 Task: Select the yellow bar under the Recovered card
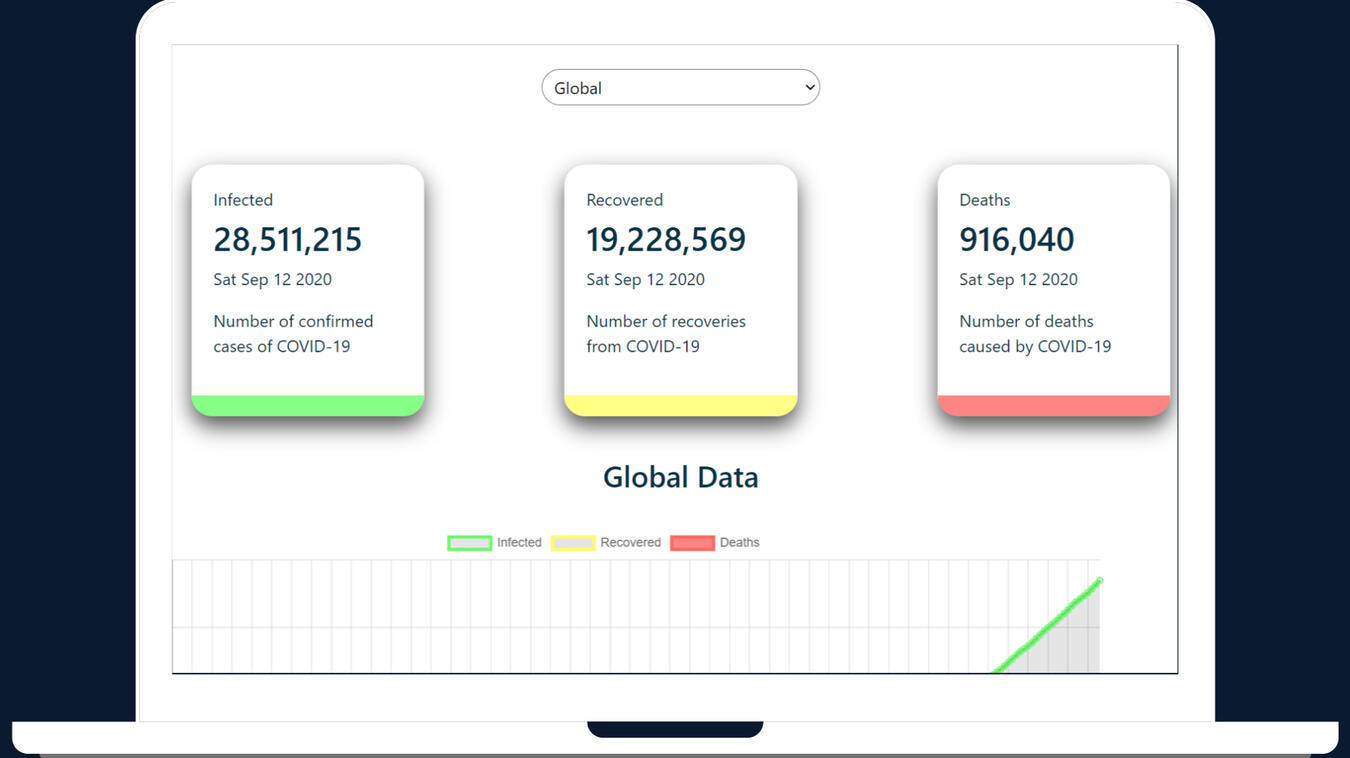click(680, 404)
